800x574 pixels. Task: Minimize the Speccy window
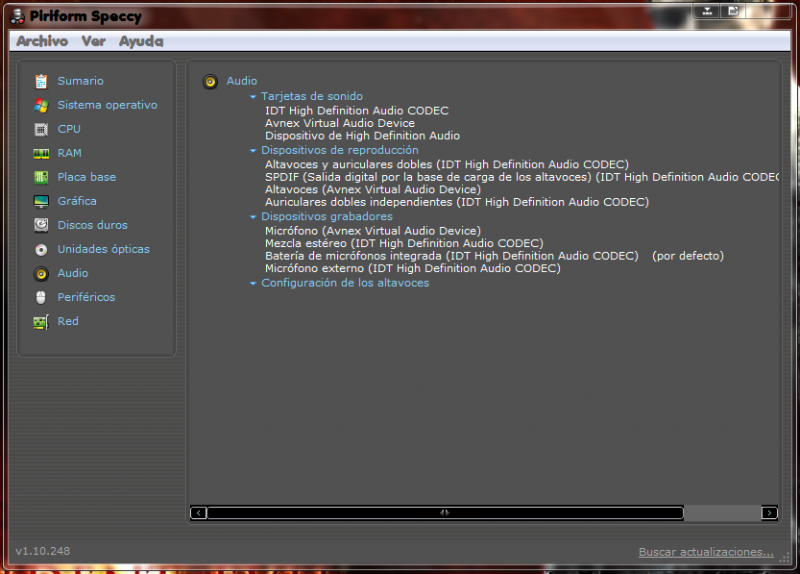click(x=707, y=11)
